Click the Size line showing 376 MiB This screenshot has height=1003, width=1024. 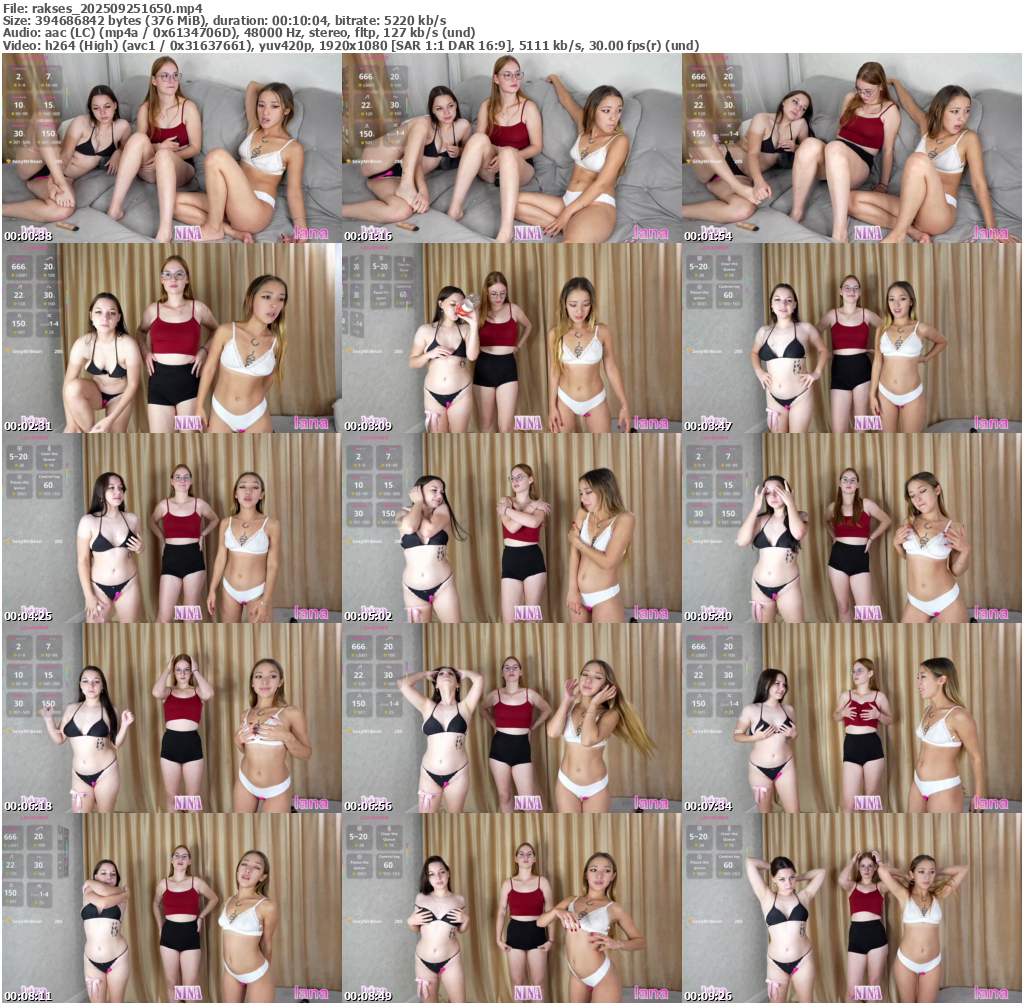[x=225, y=20]
